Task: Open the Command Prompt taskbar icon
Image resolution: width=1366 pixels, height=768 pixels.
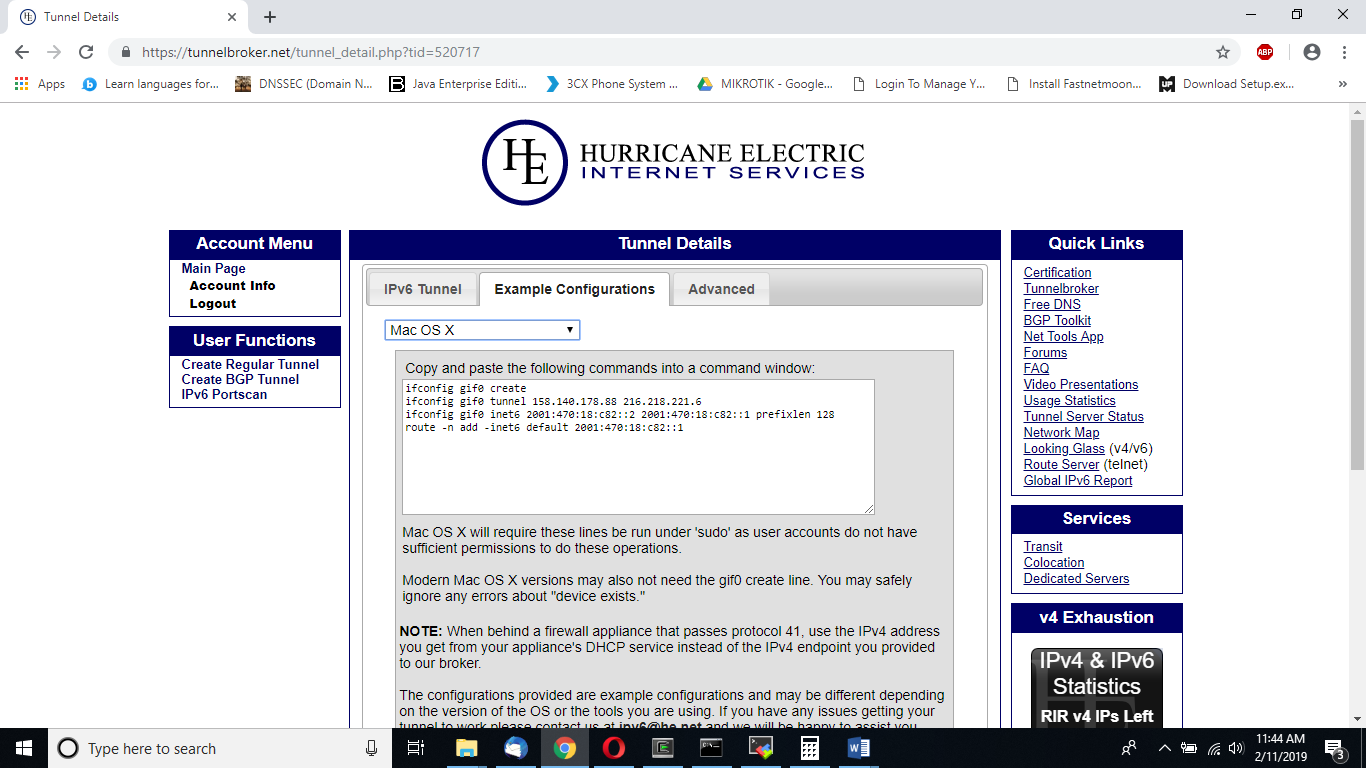Action: [x=712, y=748]
